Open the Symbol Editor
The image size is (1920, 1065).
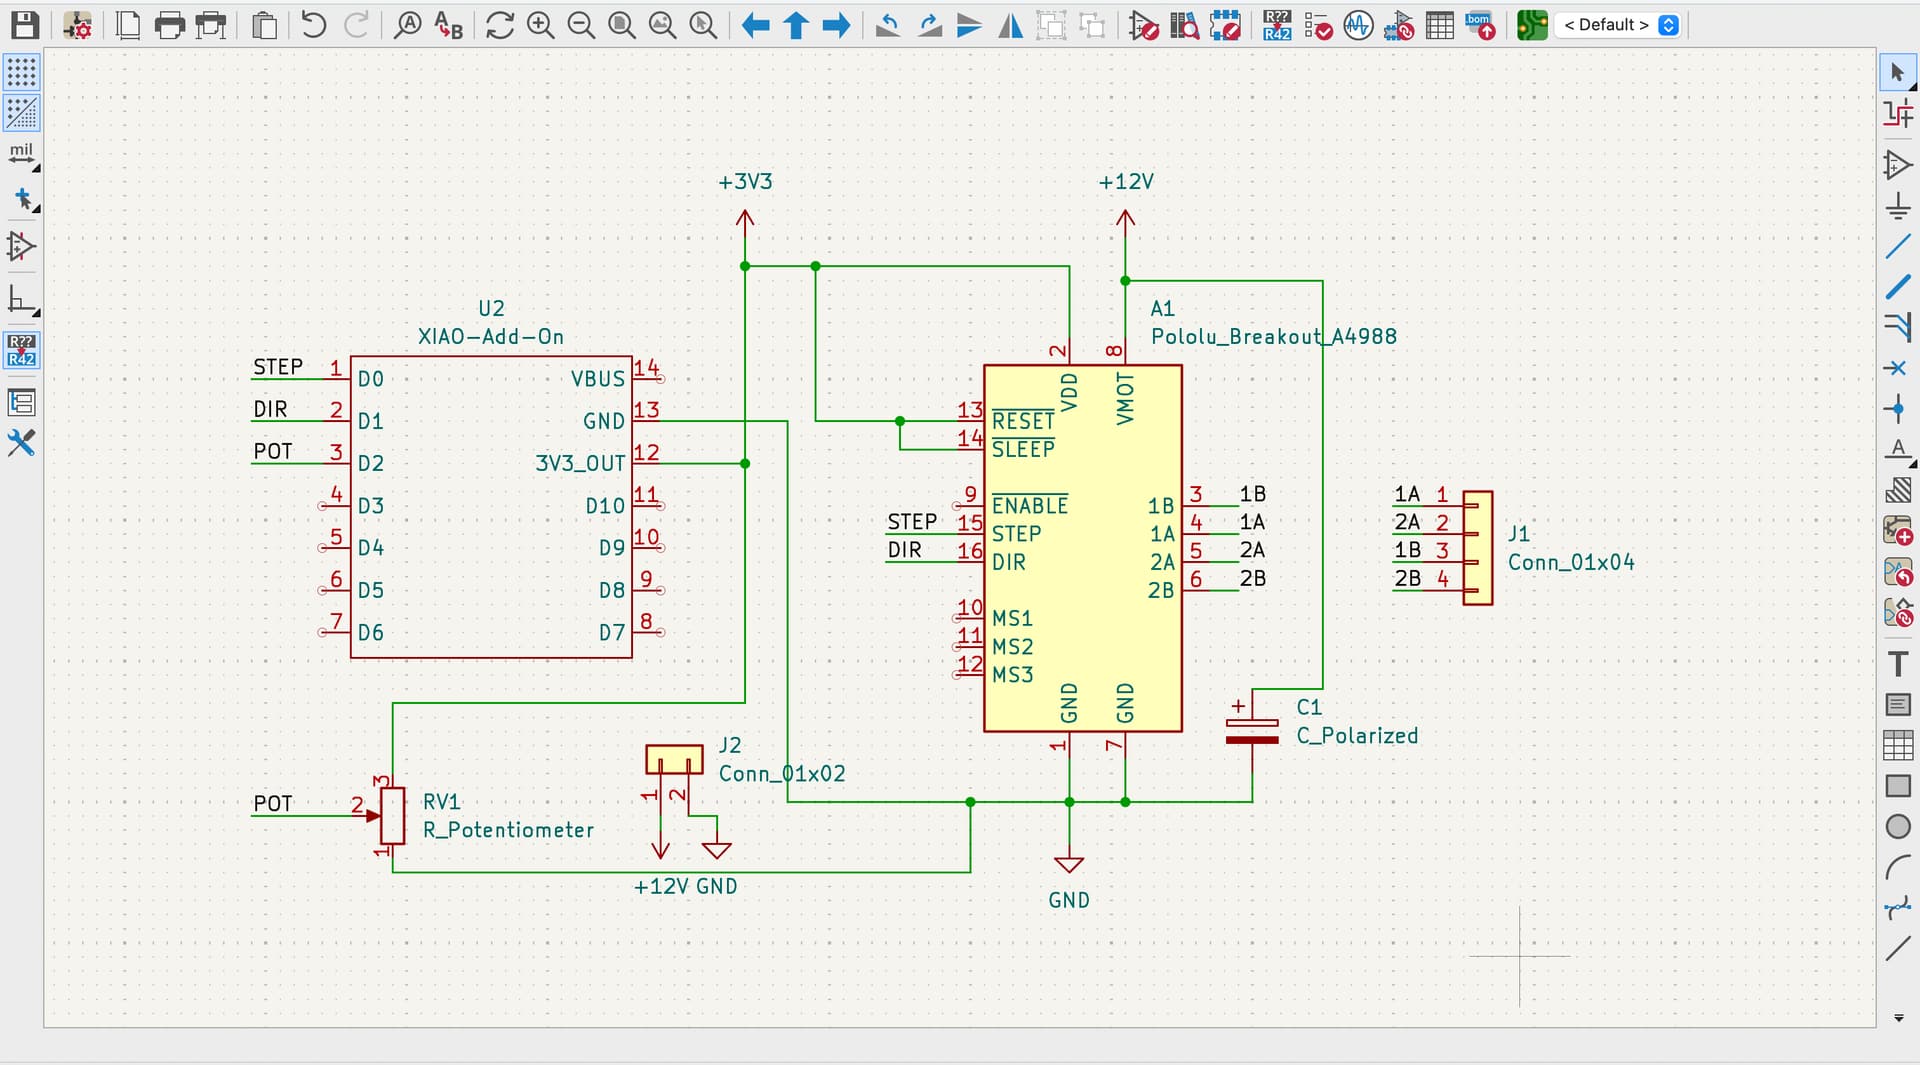pos(1143,25)
